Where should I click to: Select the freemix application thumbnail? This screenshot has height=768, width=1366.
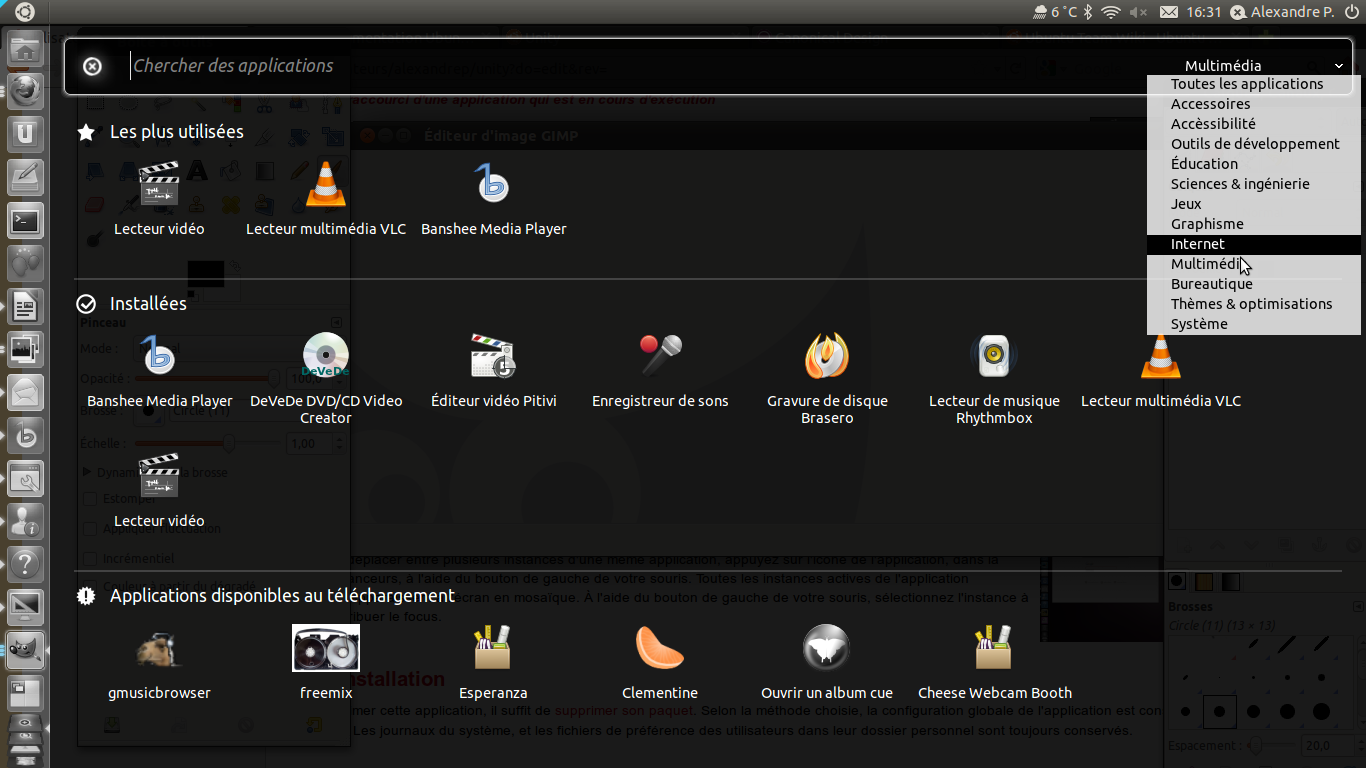coord(326,649)
